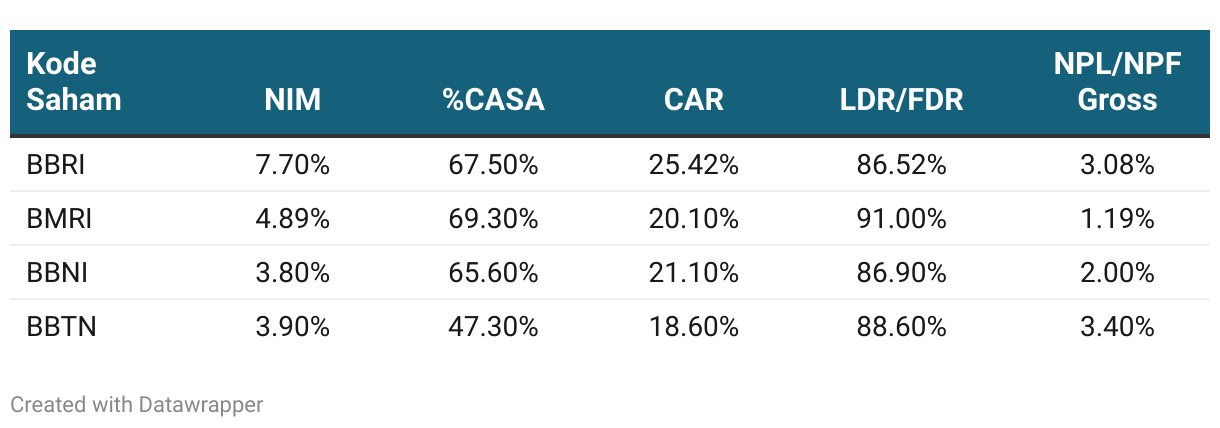The image size is (1220, 428).
Task: Select the BBRI stock code cell
Action: coord(56,165)
